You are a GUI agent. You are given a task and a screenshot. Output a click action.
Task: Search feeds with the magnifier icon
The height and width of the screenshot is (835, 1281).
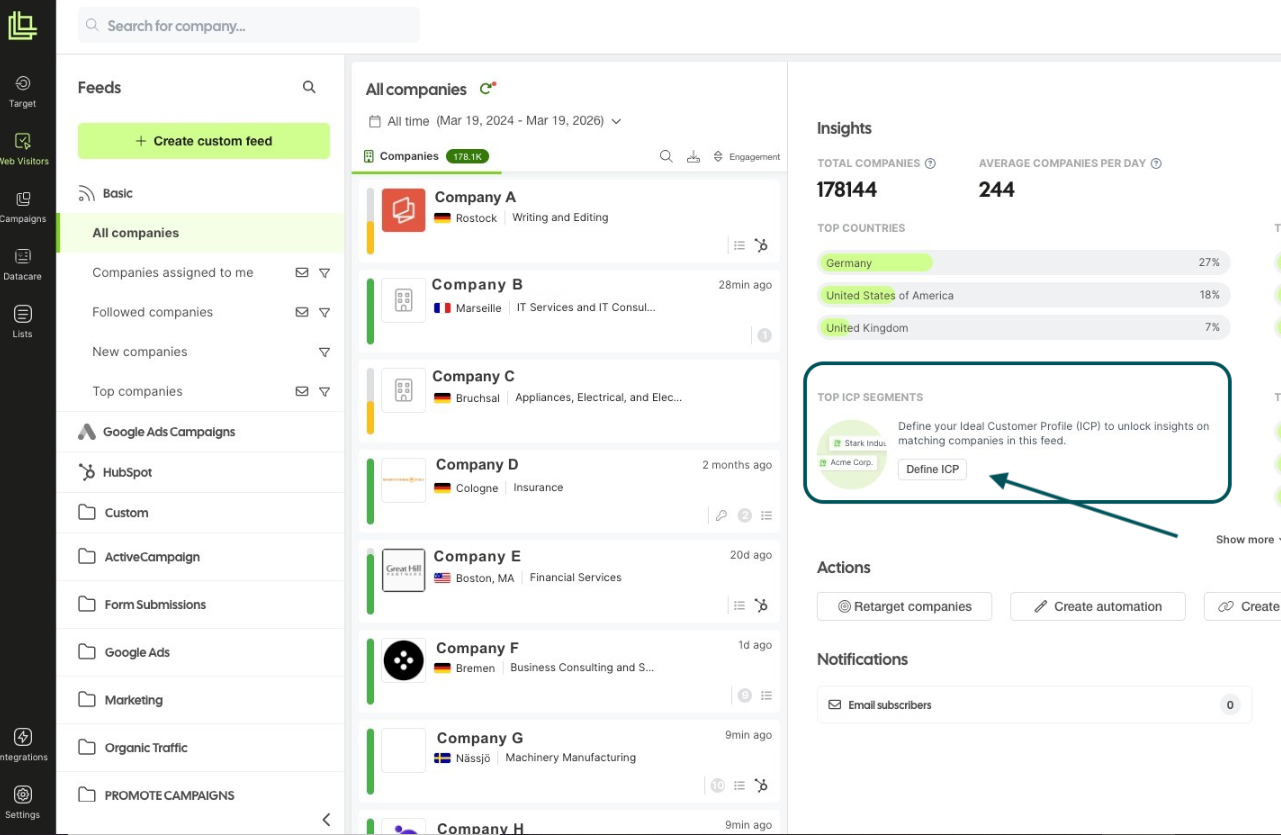click(x=309, y=88)
